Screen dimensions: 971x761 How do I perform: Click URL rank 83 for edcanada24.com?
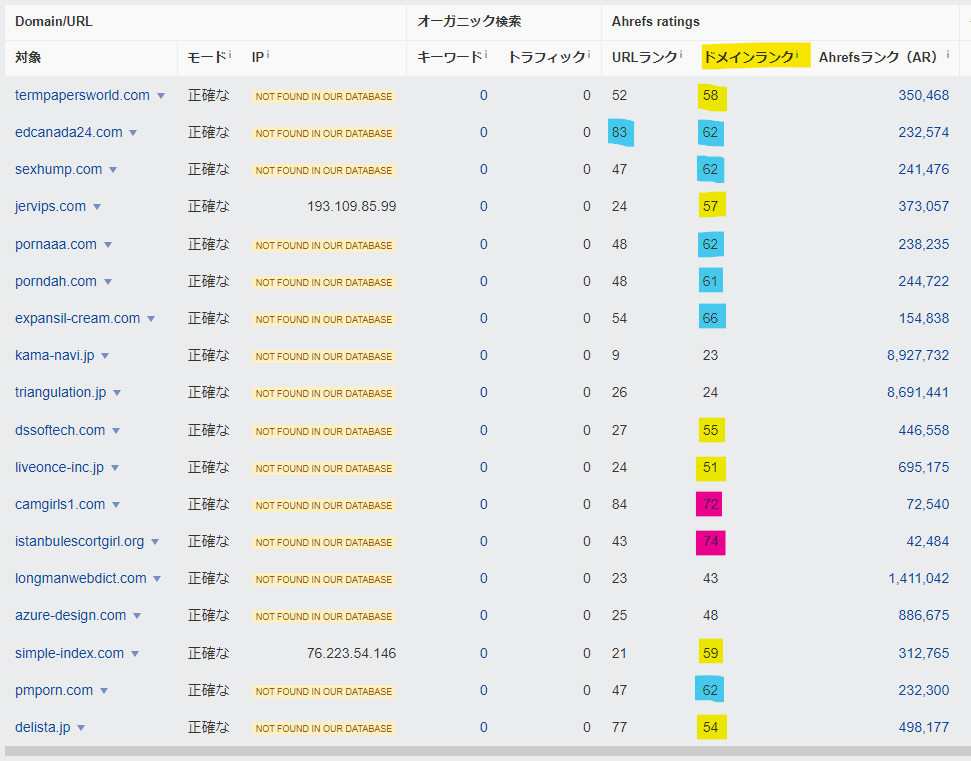tap(619, 133)
